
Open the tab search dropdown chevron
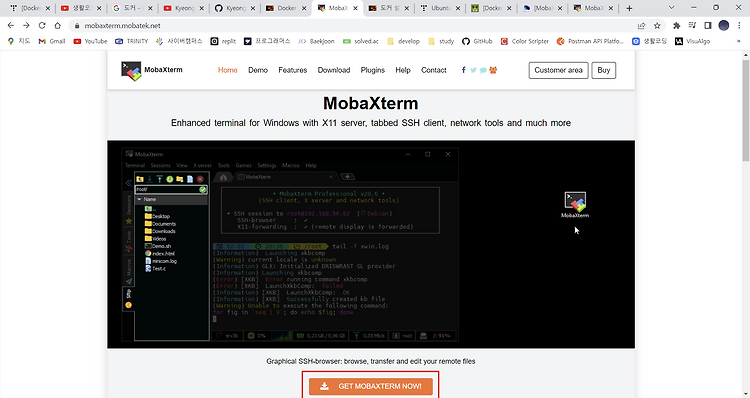point(671,8)
